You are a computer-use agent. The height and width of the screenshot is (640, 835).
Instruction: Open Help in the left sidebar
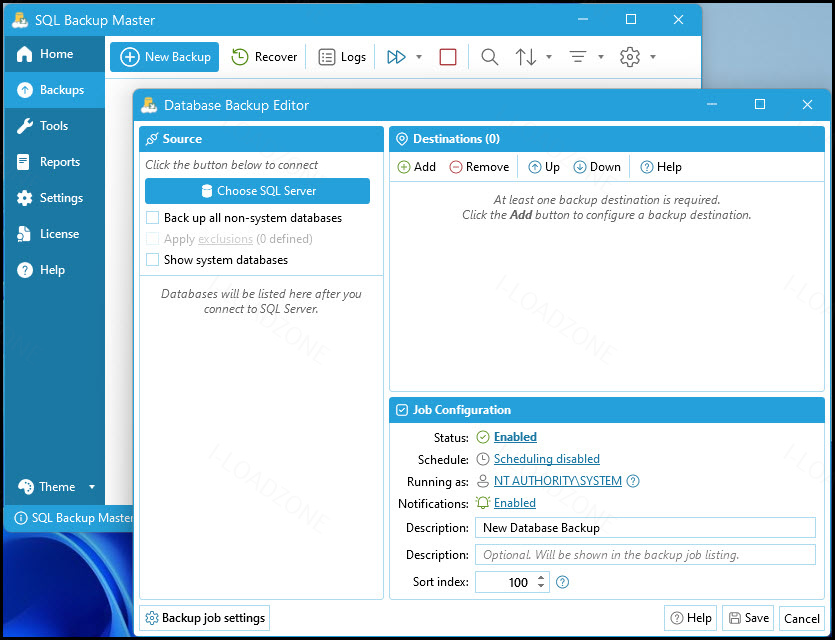coord(54,270)
